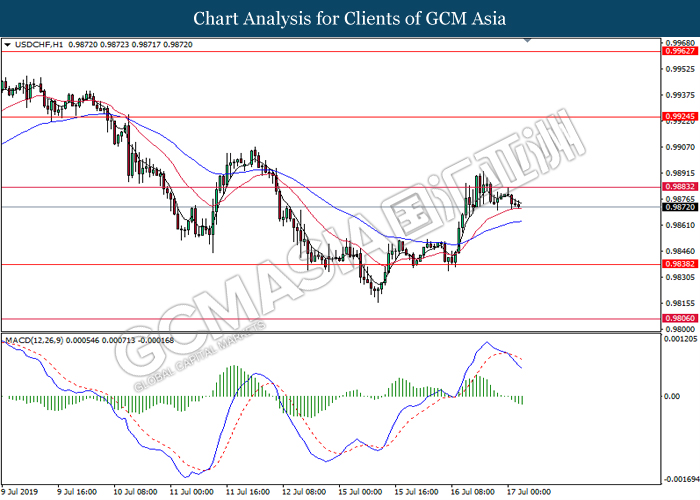The height and width of the screenshot is (500, 700).
Task: Click the 0.99375 price axis label
Action: pos(680,95)
